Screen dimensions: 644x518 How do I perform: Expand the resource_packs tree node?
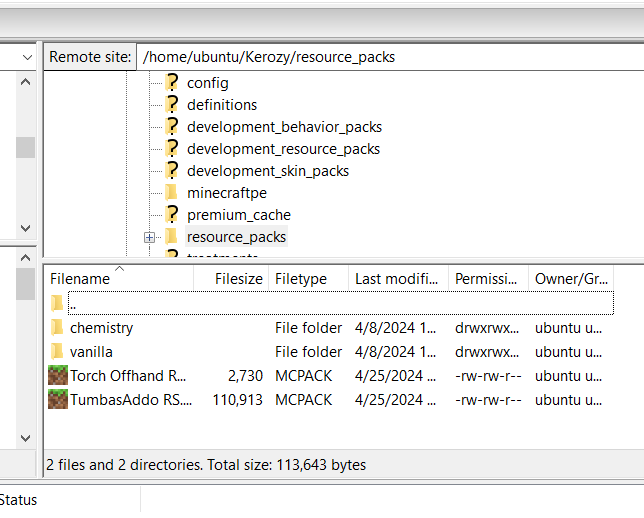(149, 237)
